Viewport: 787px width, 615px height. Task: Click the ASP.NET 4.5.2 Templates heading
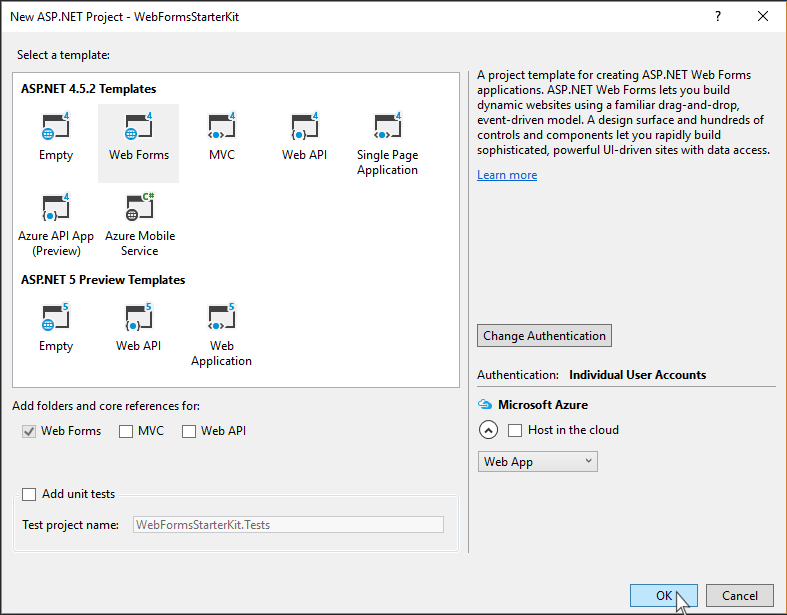(88, 89)
